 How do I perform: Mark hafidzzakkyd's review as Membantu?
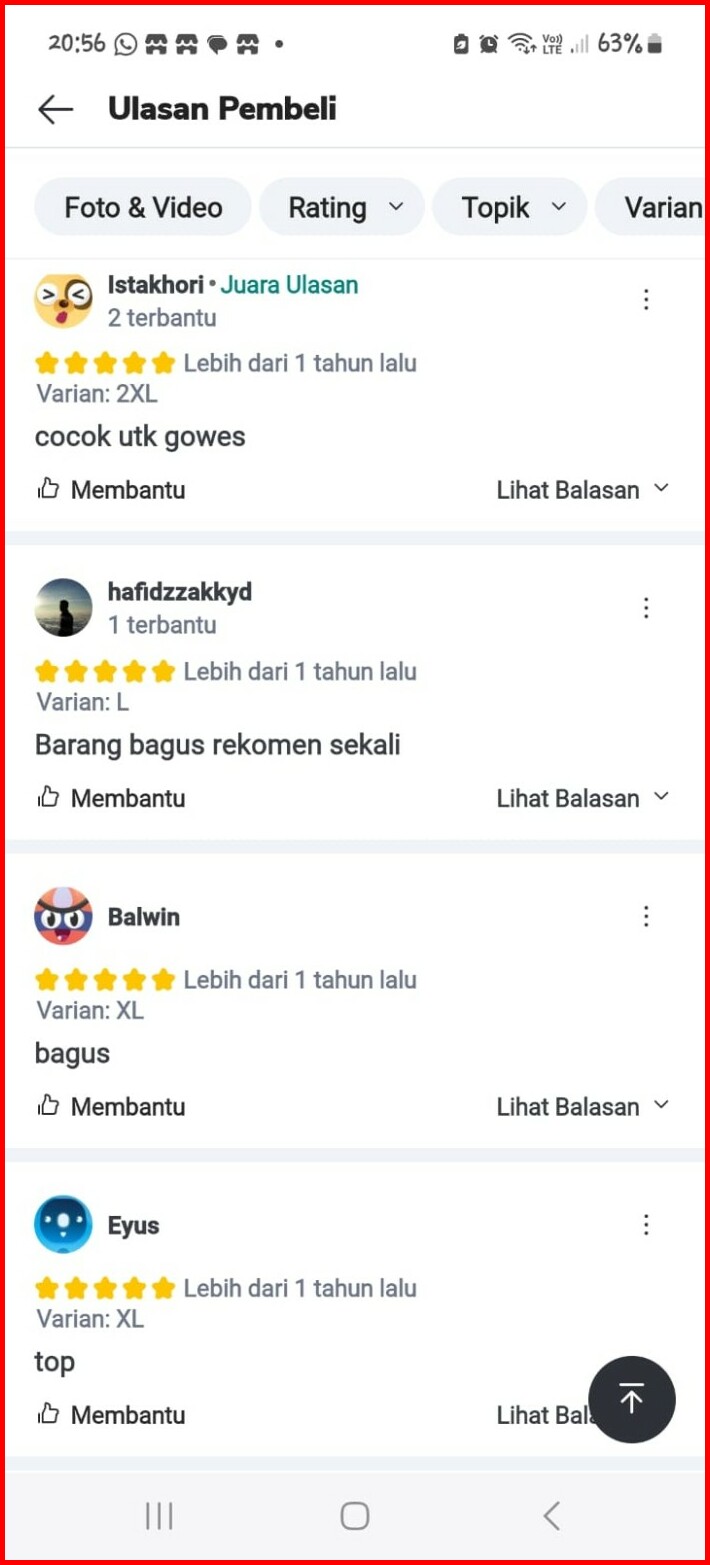[x=111, y=798]
